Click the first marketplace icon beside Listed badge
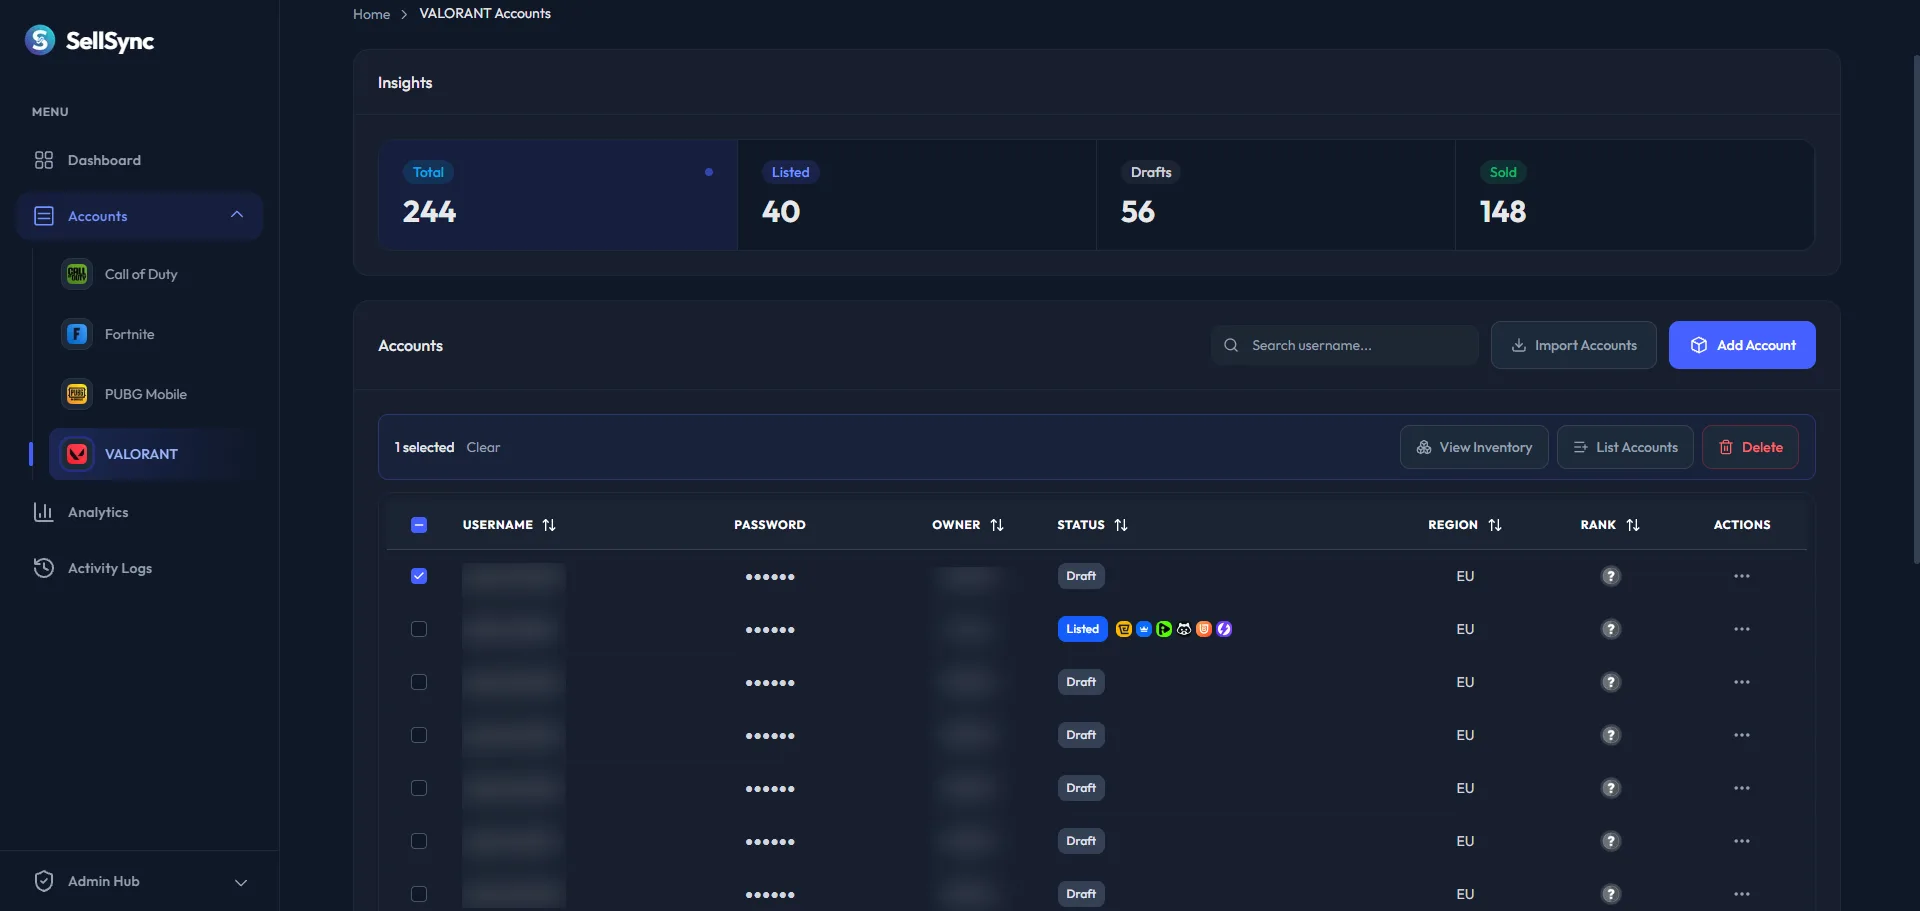The width and height of the screenshot is (1920, 911). click(x=1124, y=629)
